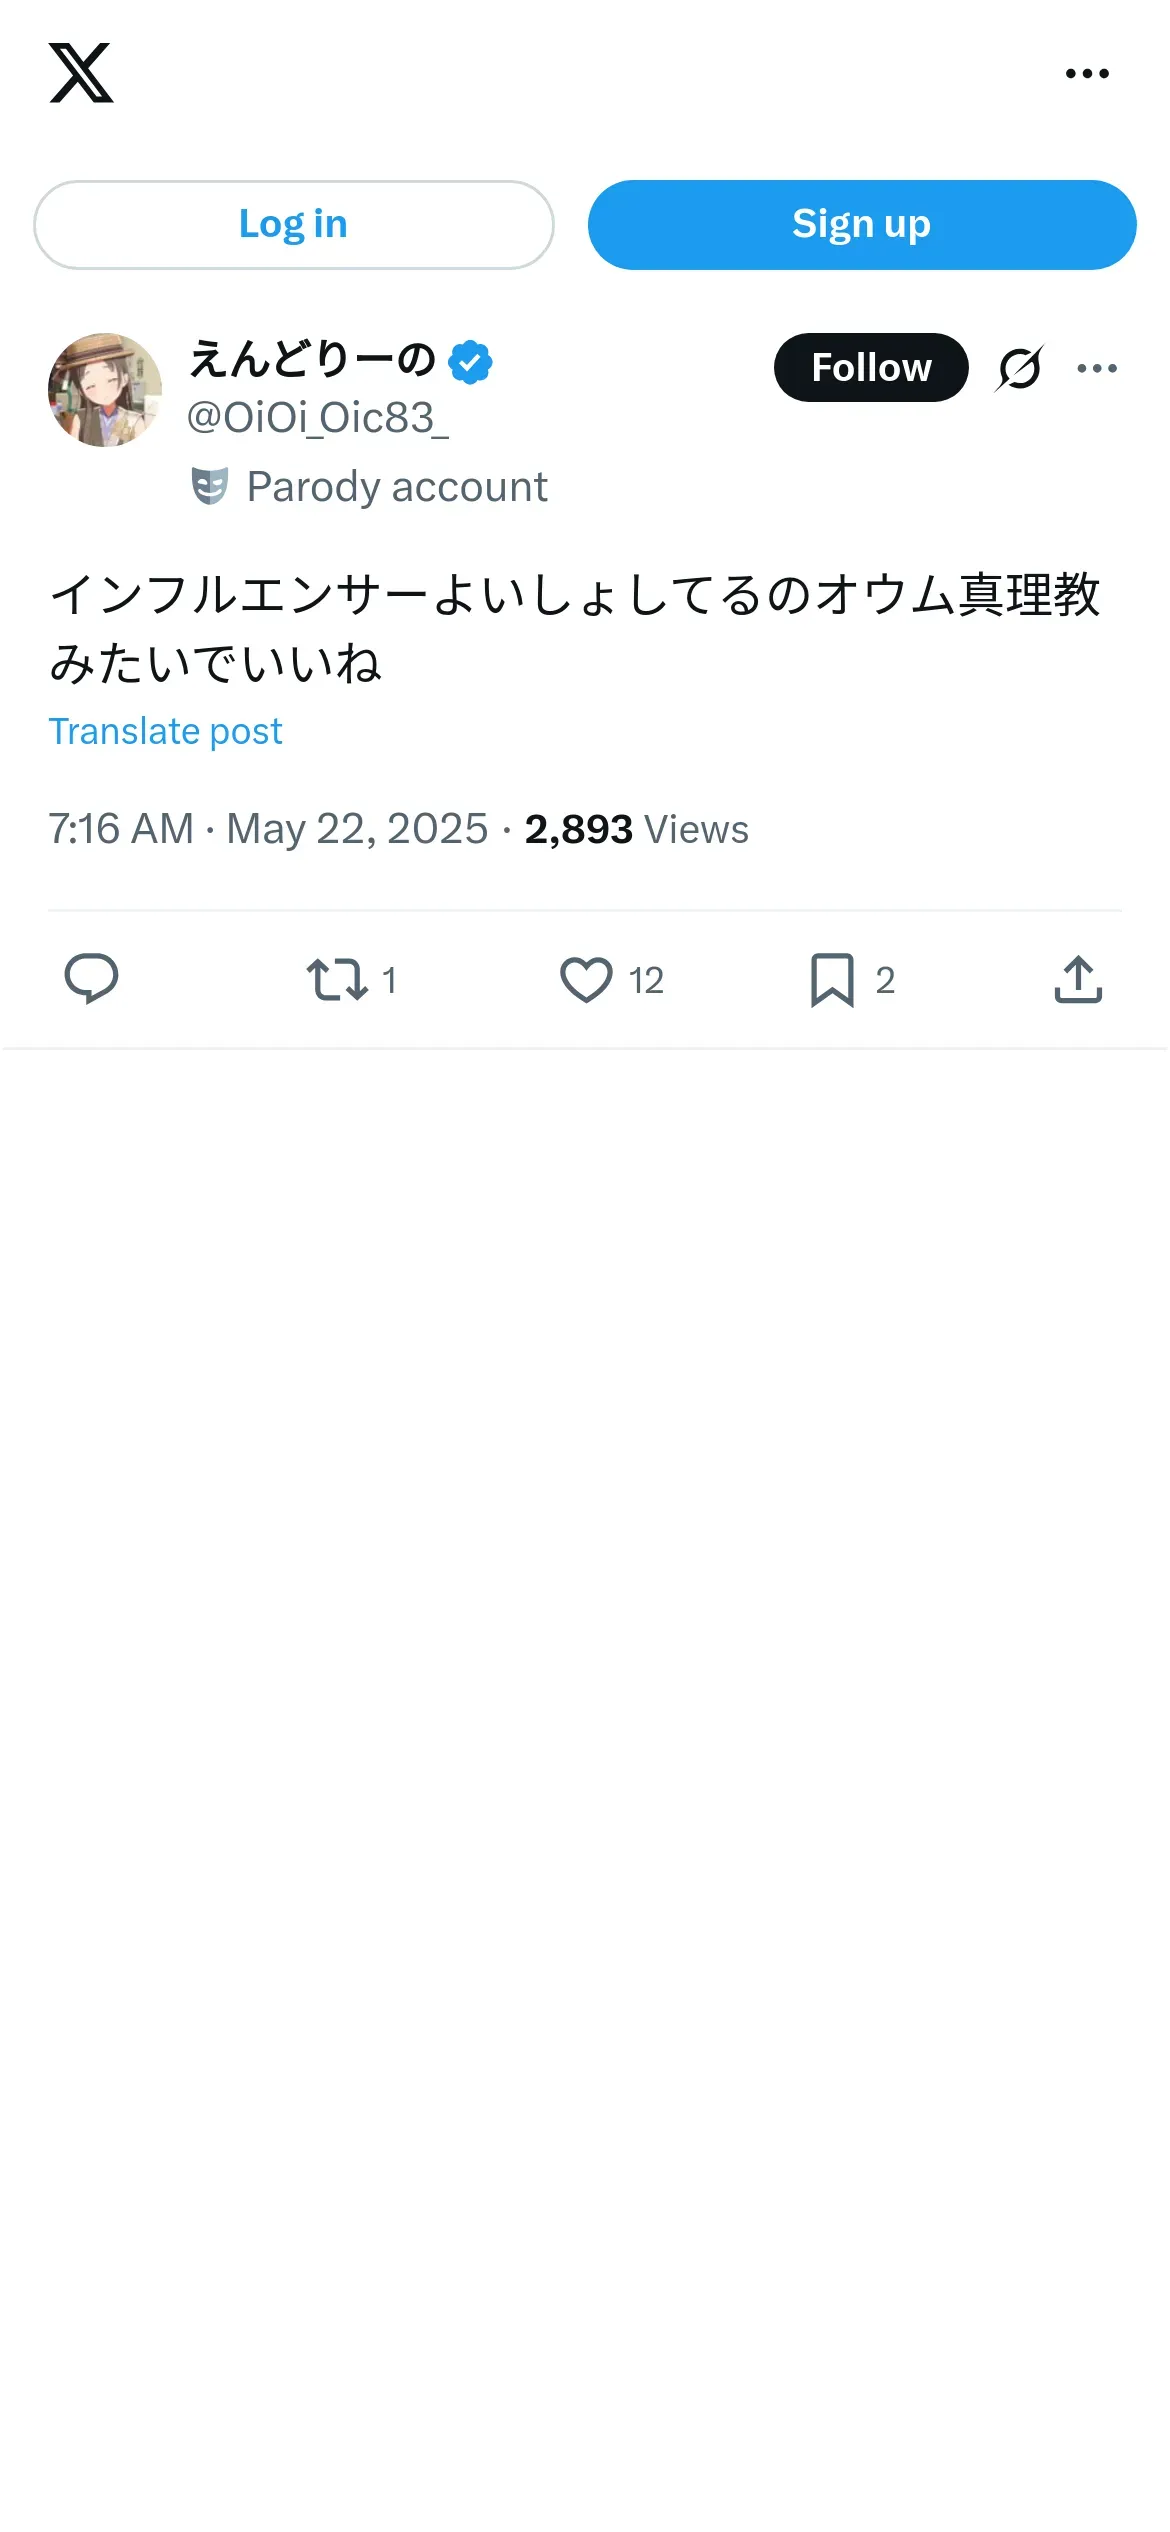Open the author's profile avatar
This screenshot has height=2532, width=1170.
(x=105, y=390)
